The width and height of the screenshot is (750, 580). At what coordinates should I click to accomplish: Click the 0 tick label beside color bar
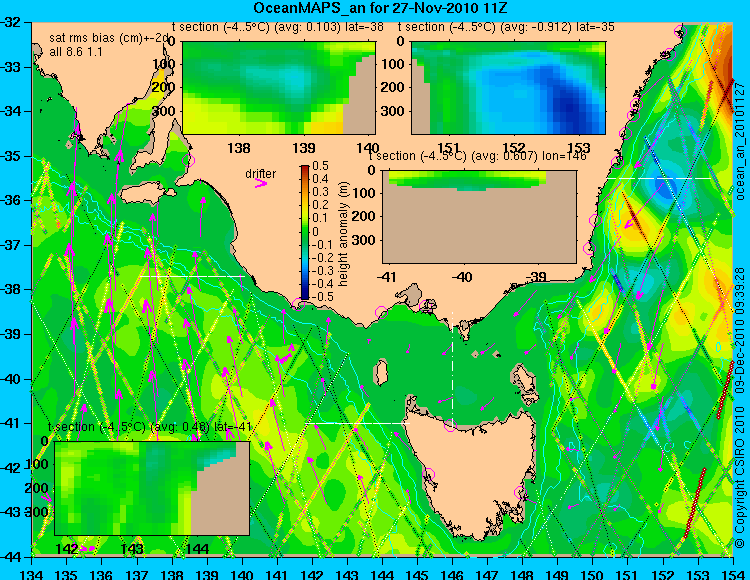tap(315, 232)
